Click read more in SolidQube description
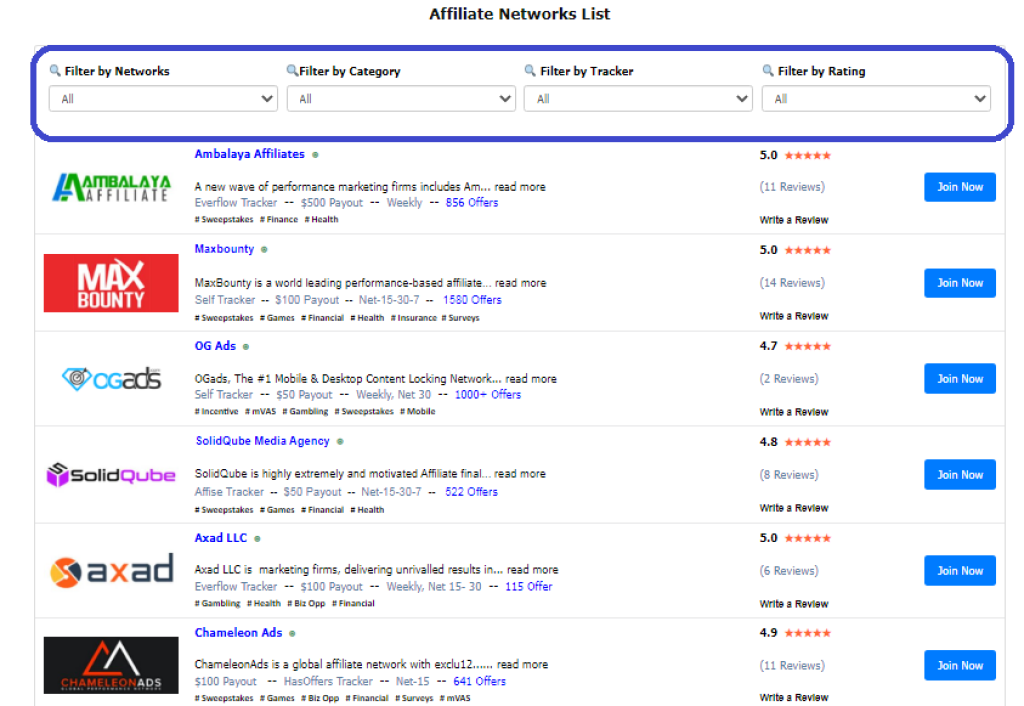The image size is (1024, 706). point(520,473)
